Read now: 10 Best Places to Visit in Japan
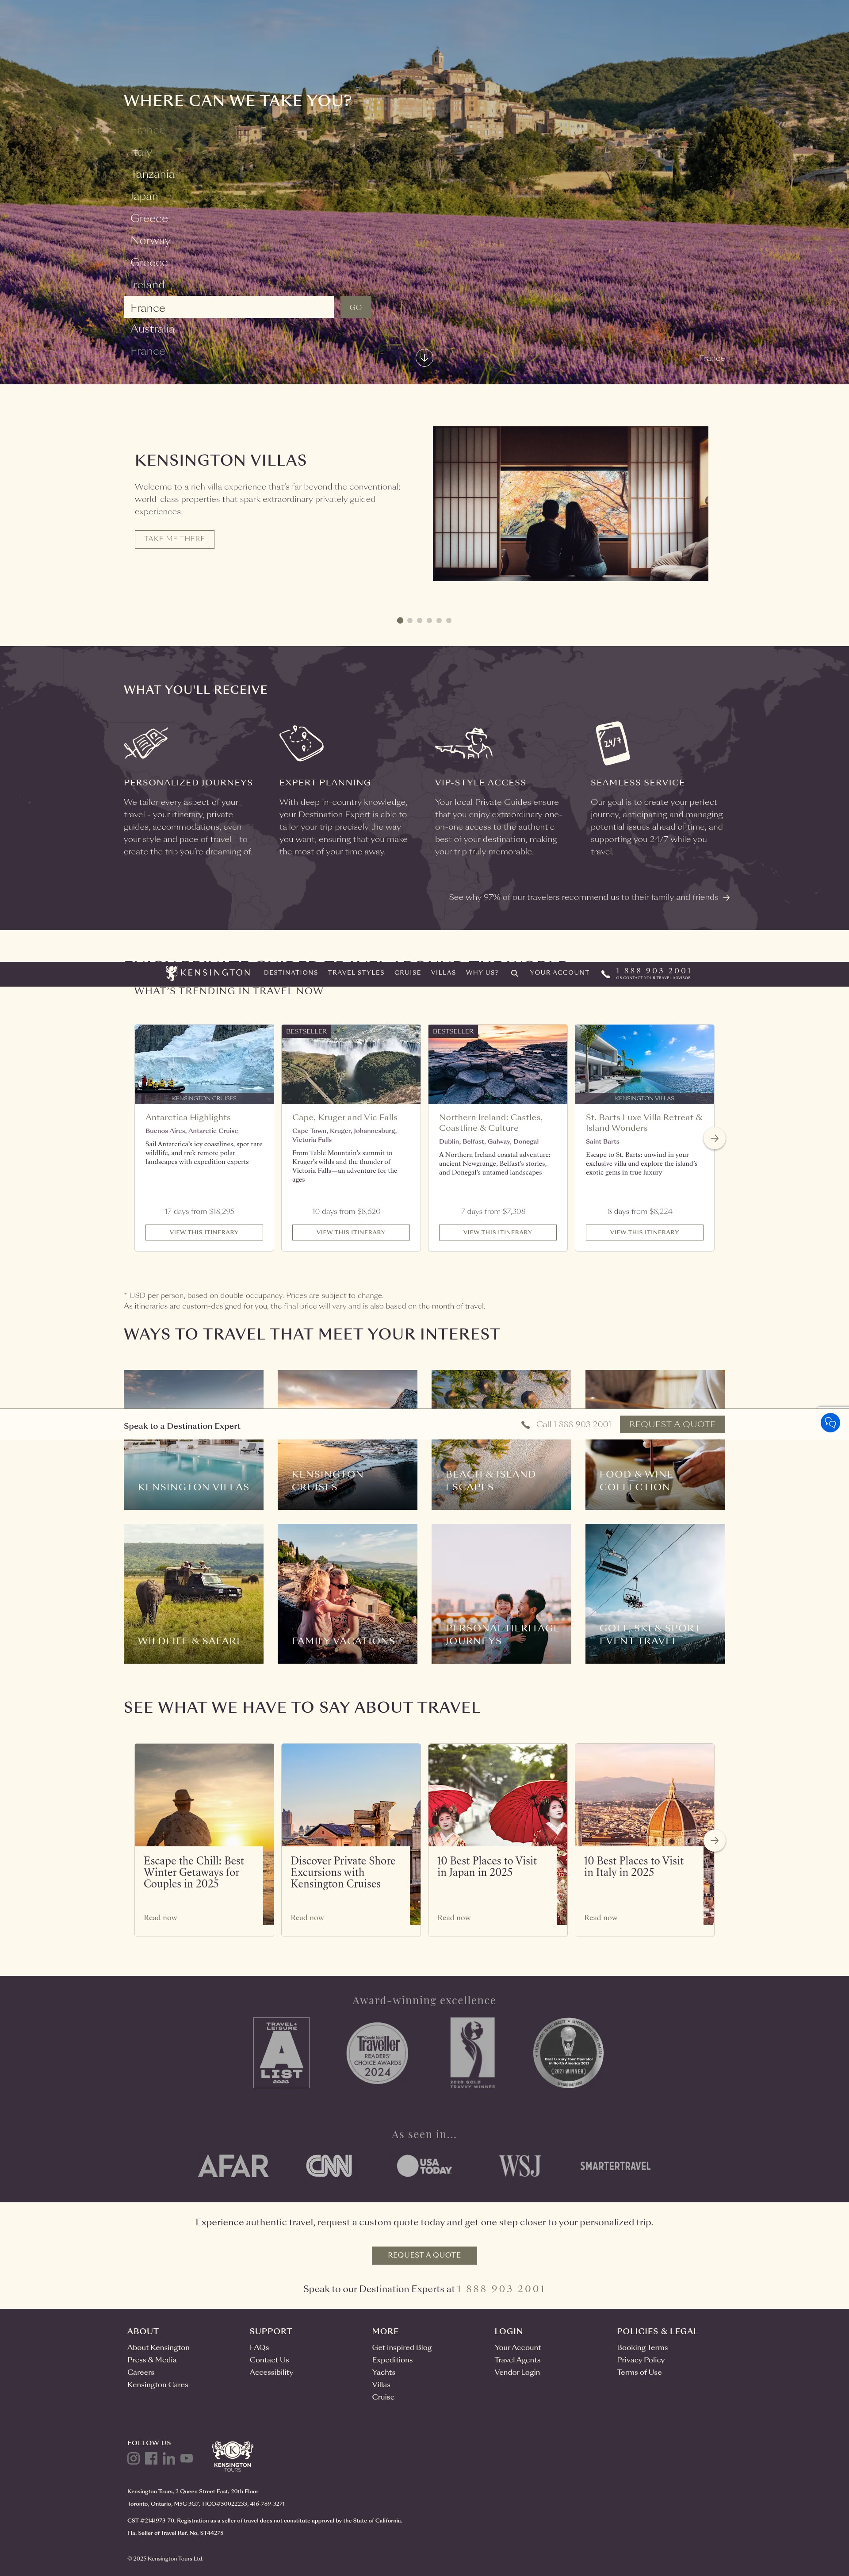 point(454,1918)
